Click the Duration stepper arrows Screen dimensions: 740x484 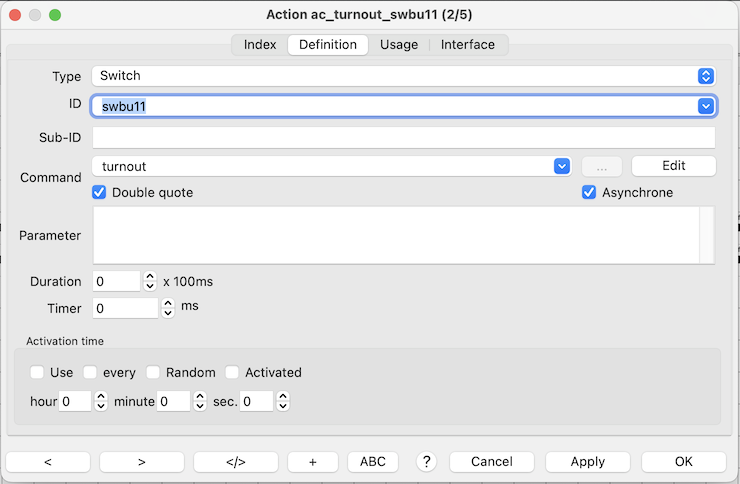coord(150,282)
